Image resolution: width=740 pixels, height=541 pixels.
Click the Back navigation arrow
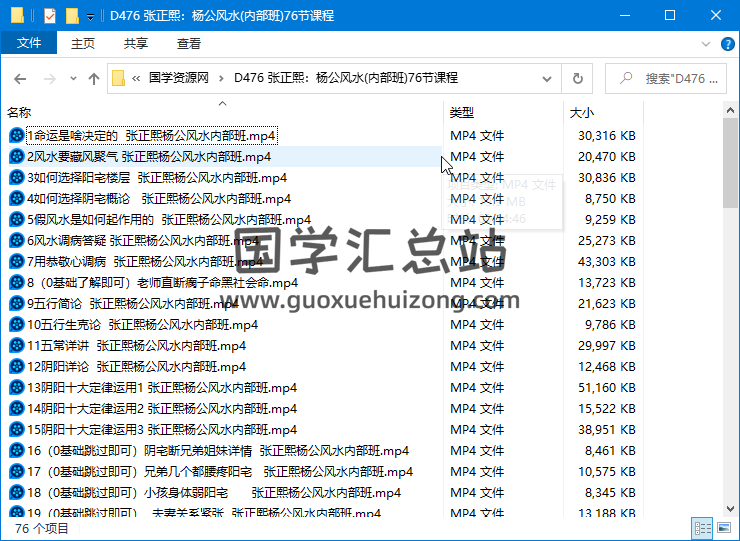(x=19, y=79)
